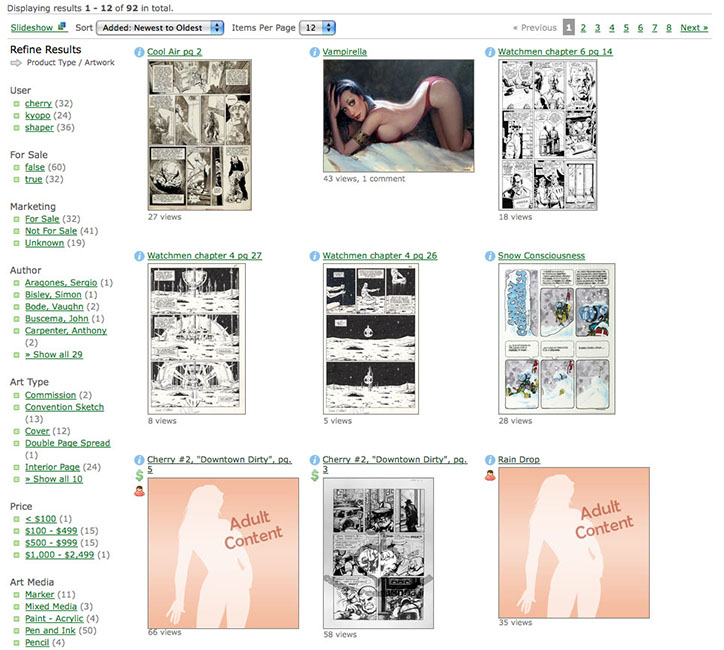Viewport: 724px width, 650px height.
Task: Filter by art media Pencil
Action: [x=37, y=643]
